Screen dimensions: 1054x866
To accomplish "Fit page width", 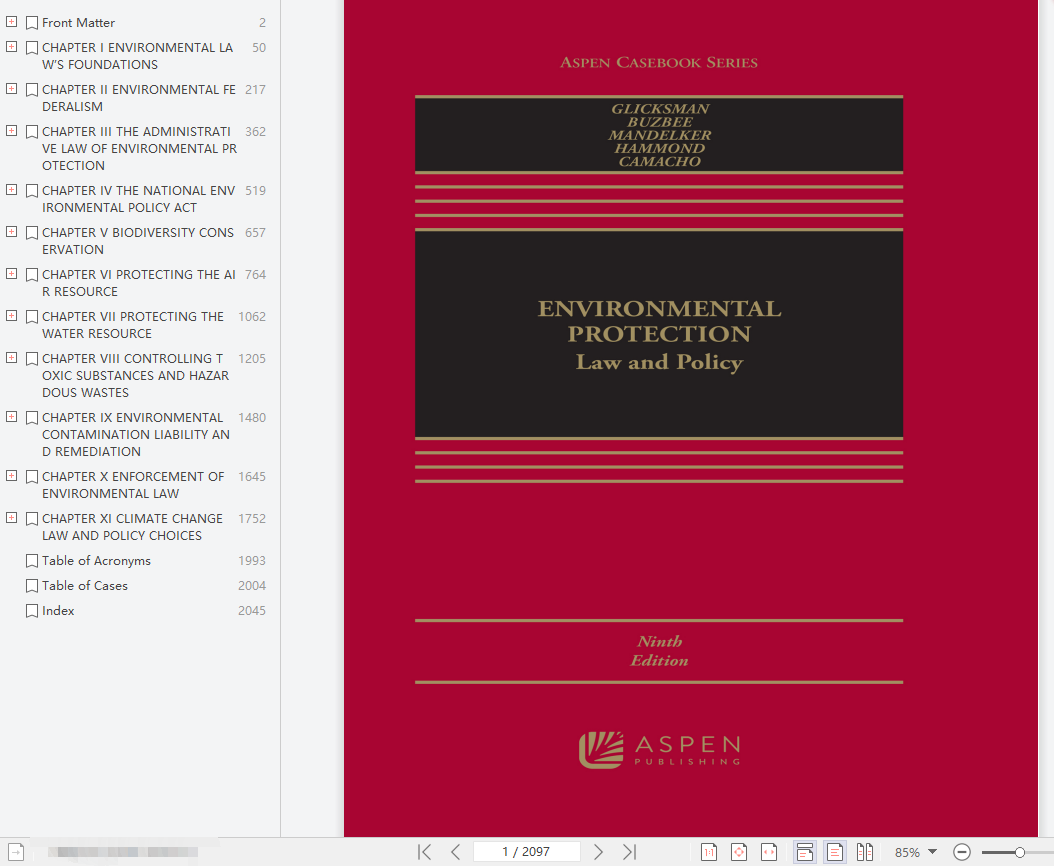I will pyautogui.click(x=769, y=852).
